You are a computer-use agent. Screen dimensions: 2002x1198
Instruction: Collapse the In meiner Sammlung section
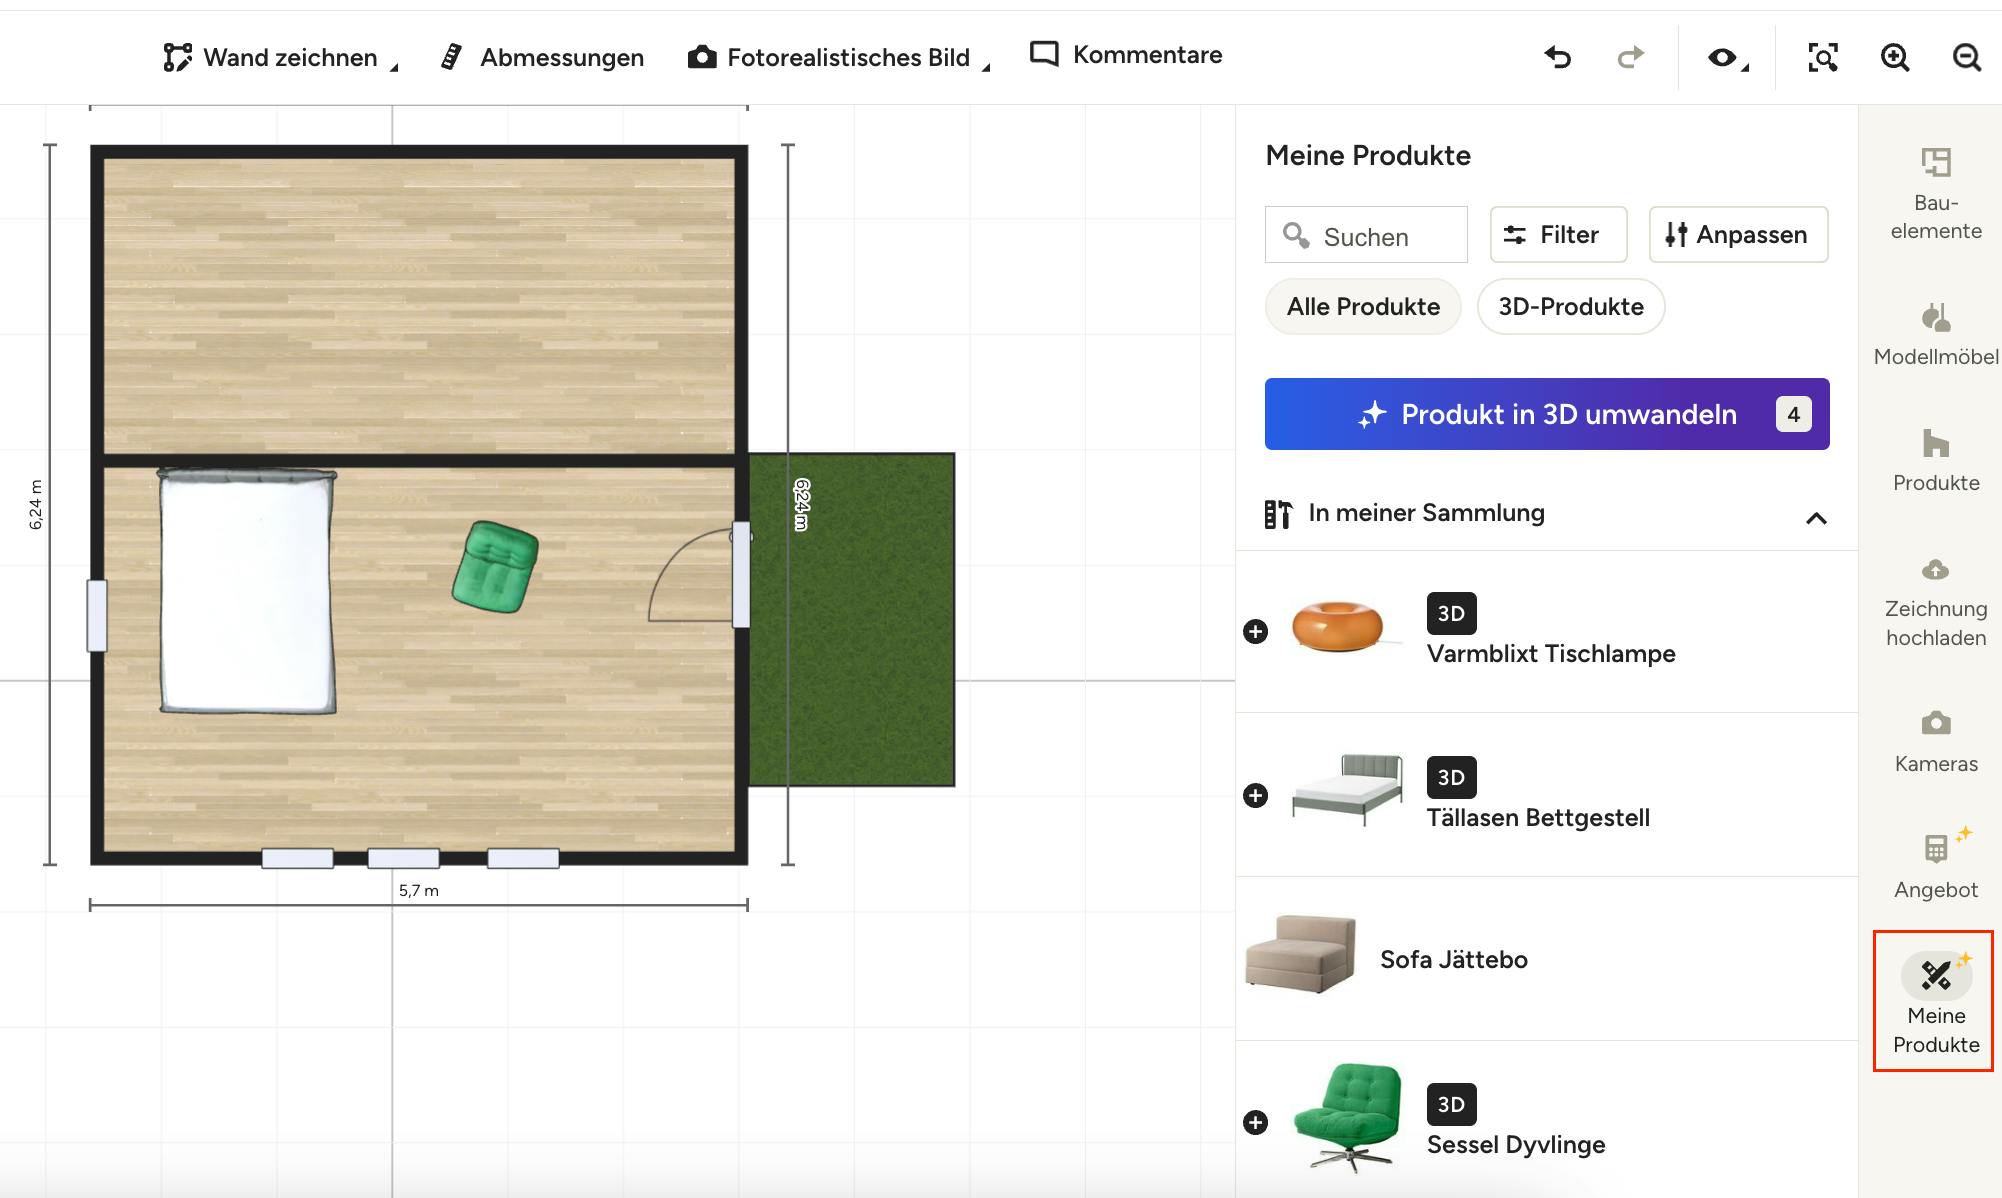pos(1816,518)
